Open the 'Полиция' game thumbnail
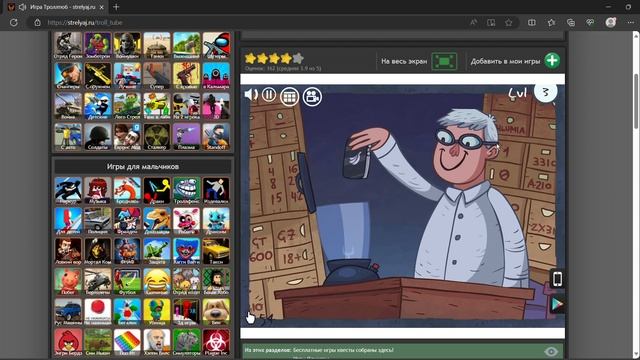Image resolution: width=640 pixels, height=360 pixels. [98, 221]
